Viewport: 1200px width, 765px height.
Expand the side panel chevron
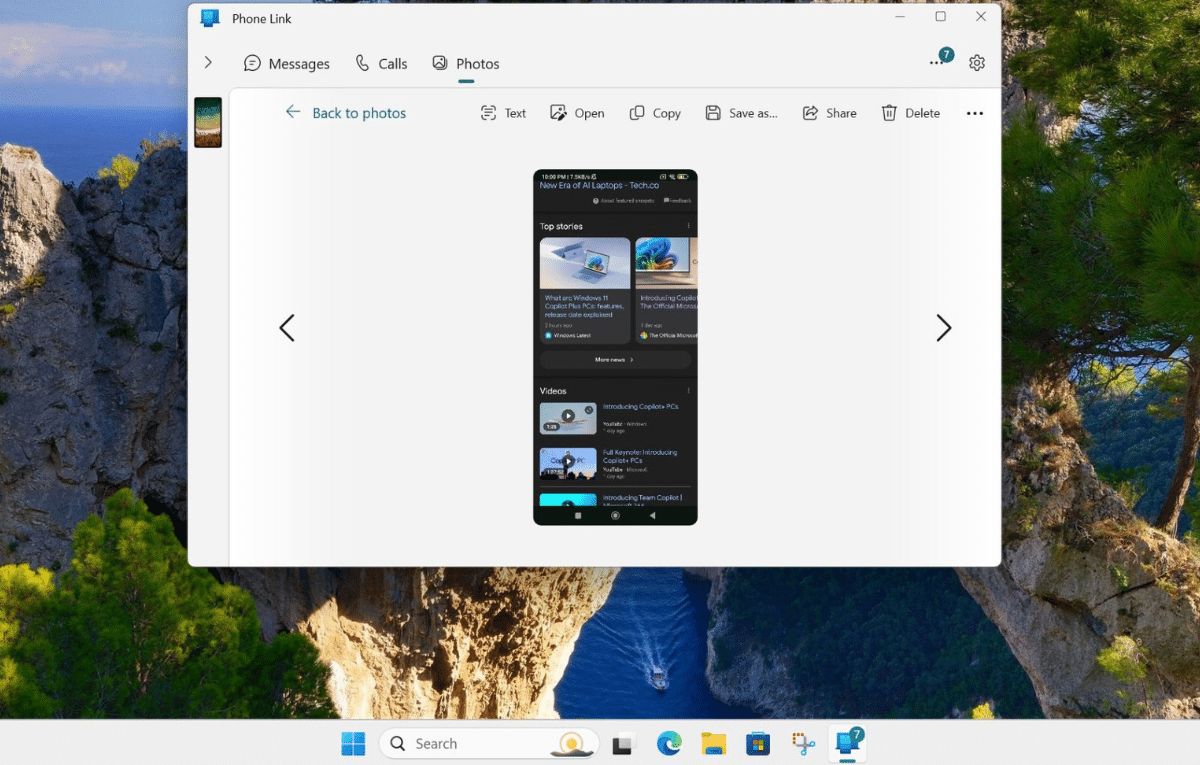point(208,62)
